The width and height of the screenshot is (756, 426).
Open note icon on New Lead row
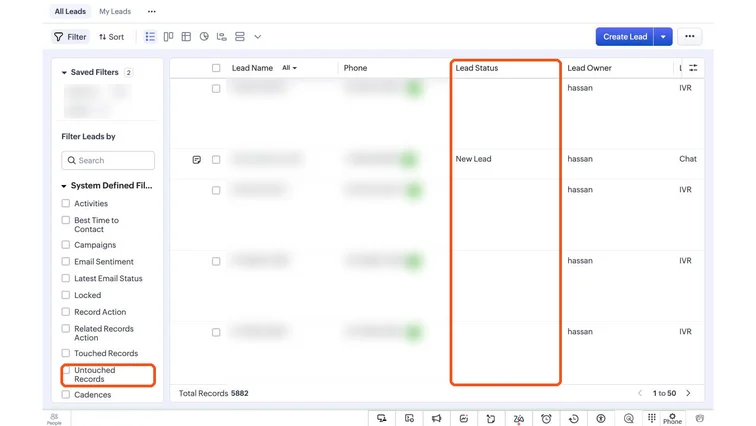(x=196, y=160)
